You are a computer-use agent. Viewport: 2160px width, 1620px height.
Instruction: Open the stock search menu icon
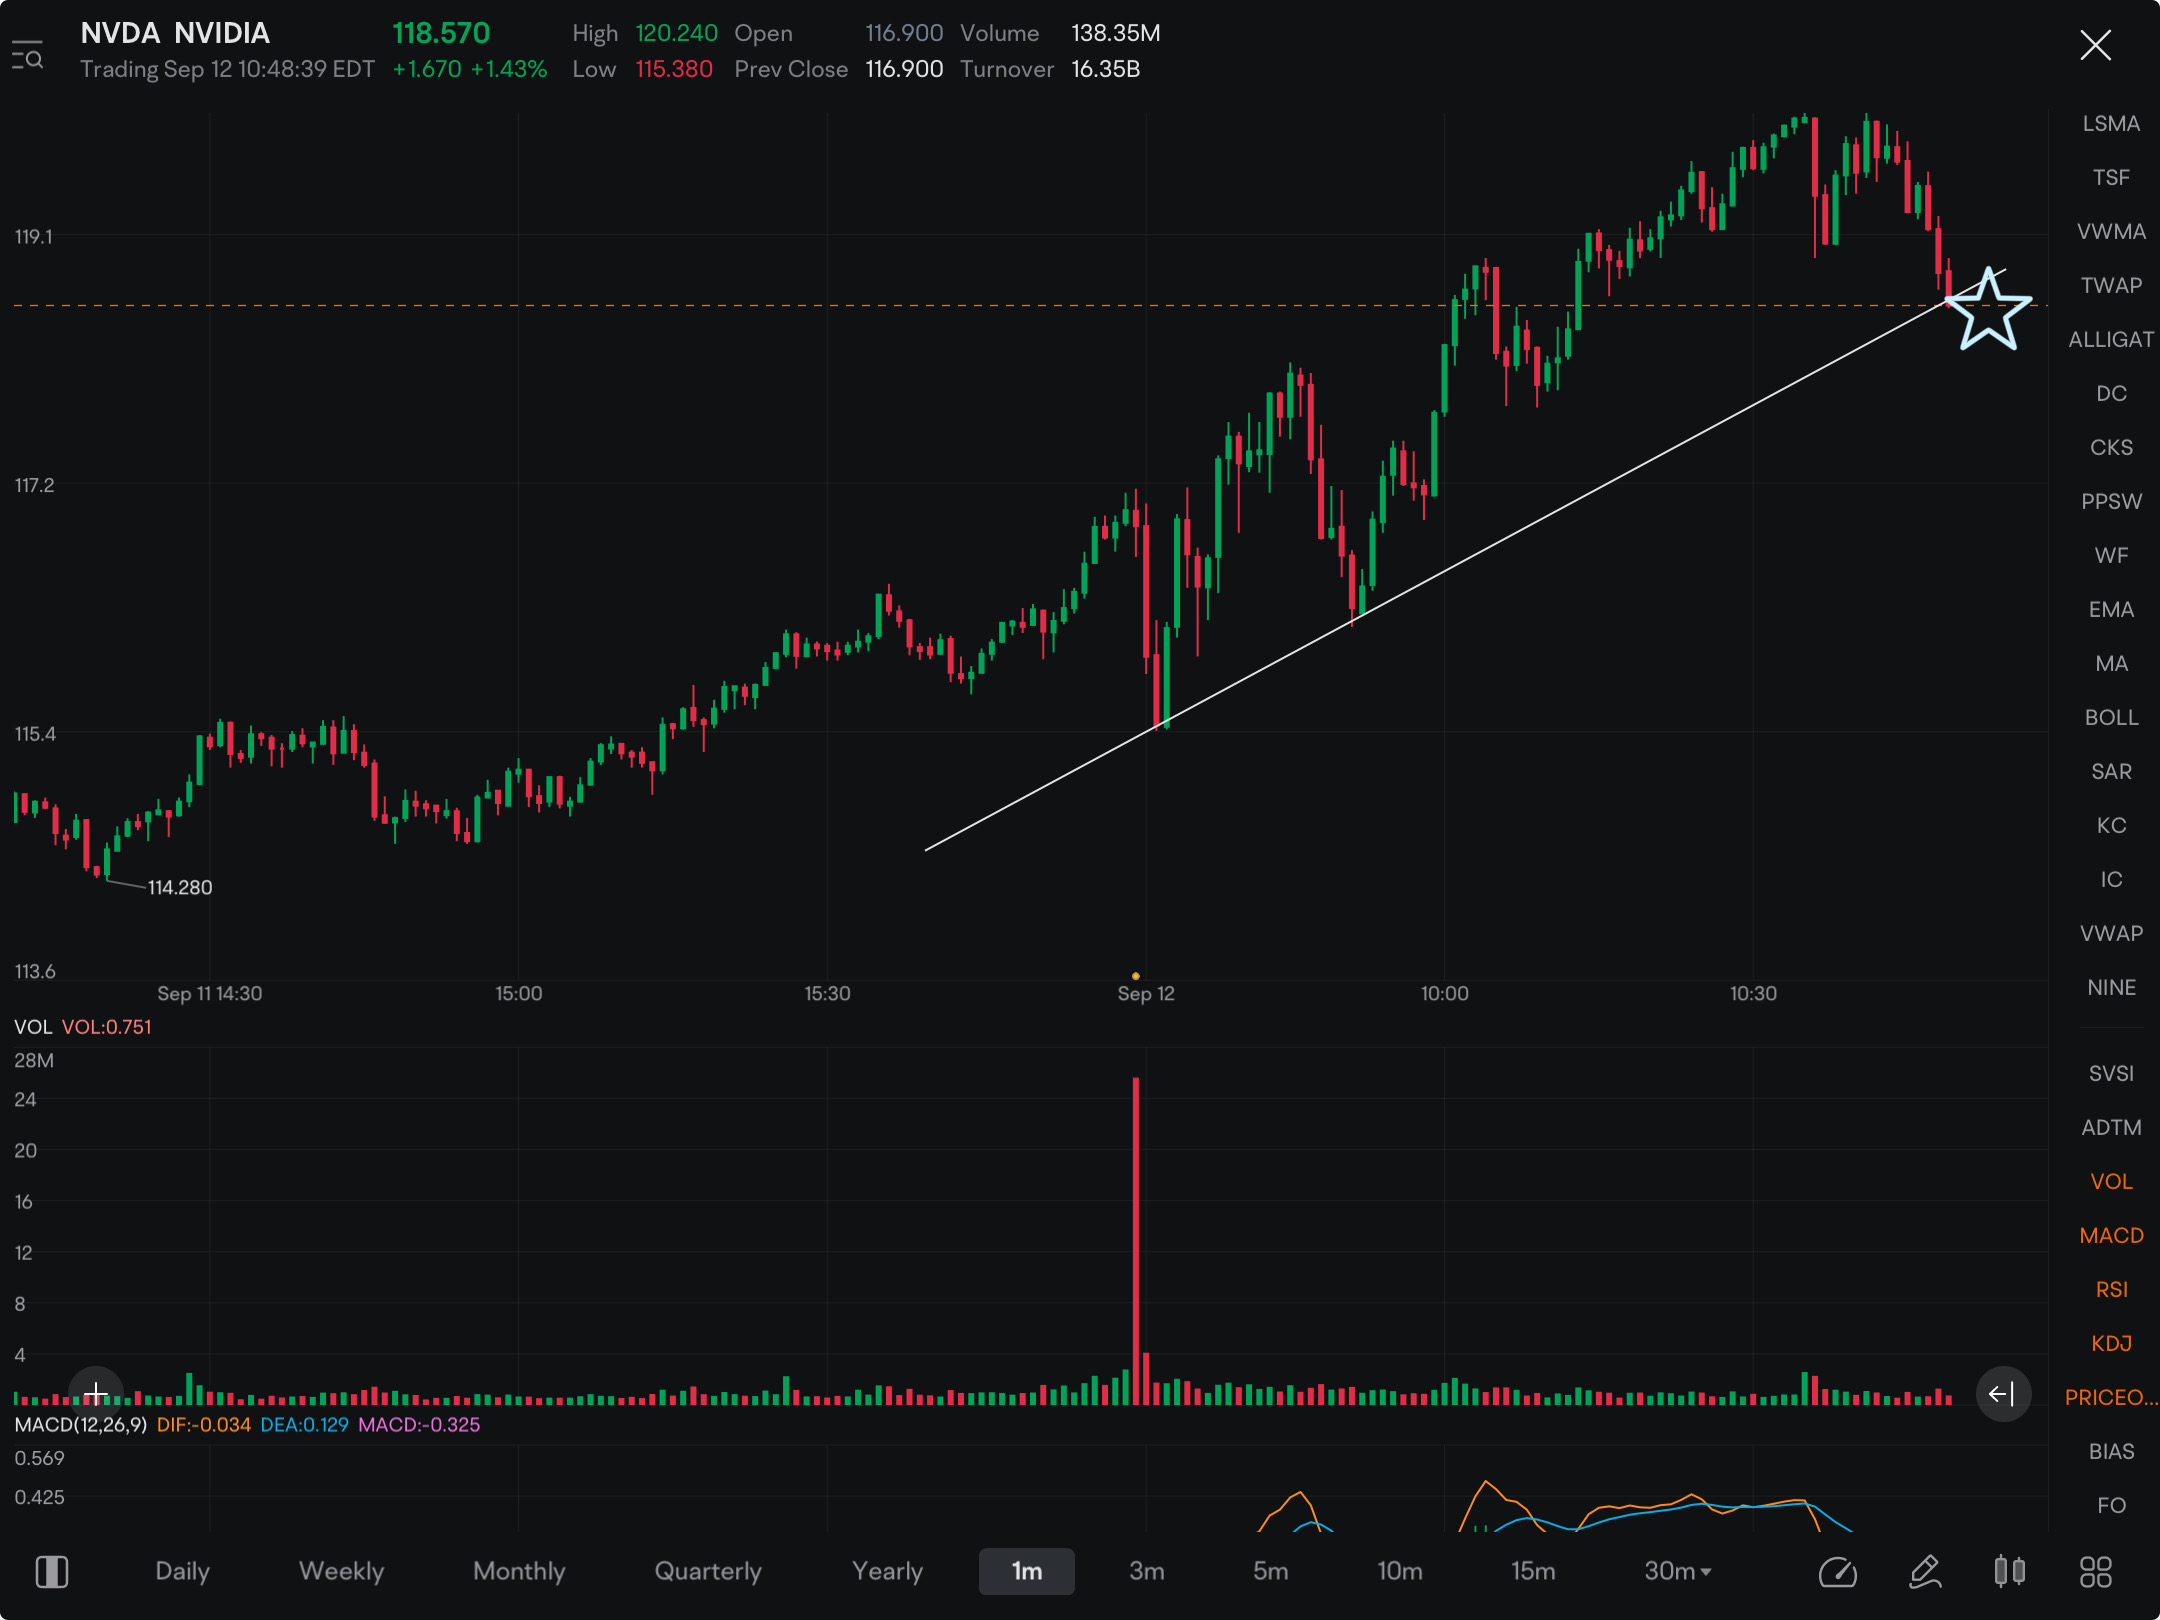(x=27, y=55)
